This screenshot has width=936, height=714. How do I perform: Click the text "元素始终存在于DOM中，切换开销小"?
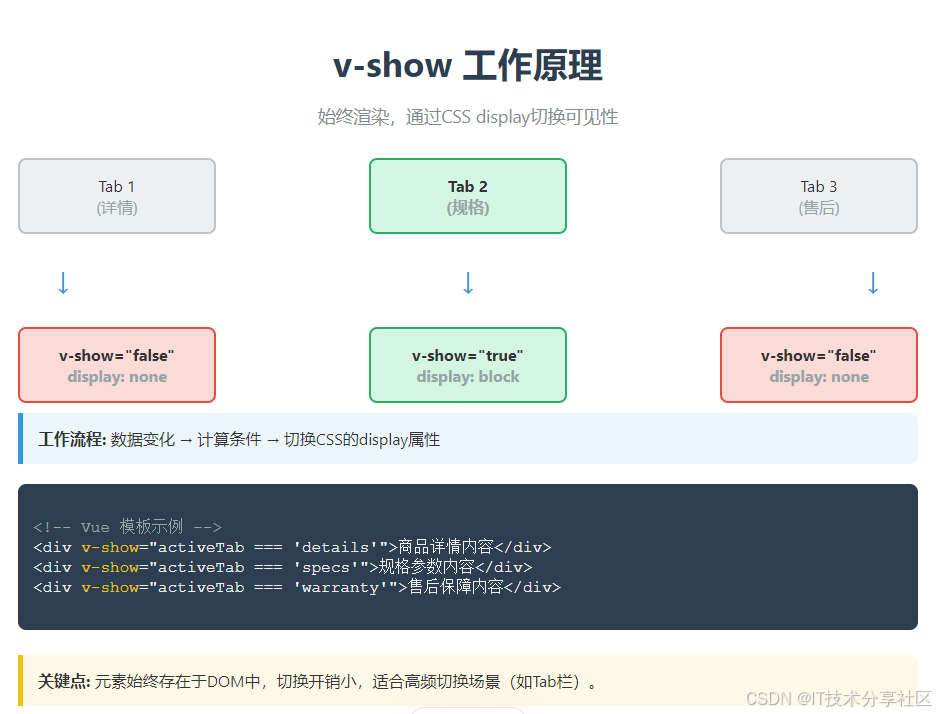(x=226, y=681)
